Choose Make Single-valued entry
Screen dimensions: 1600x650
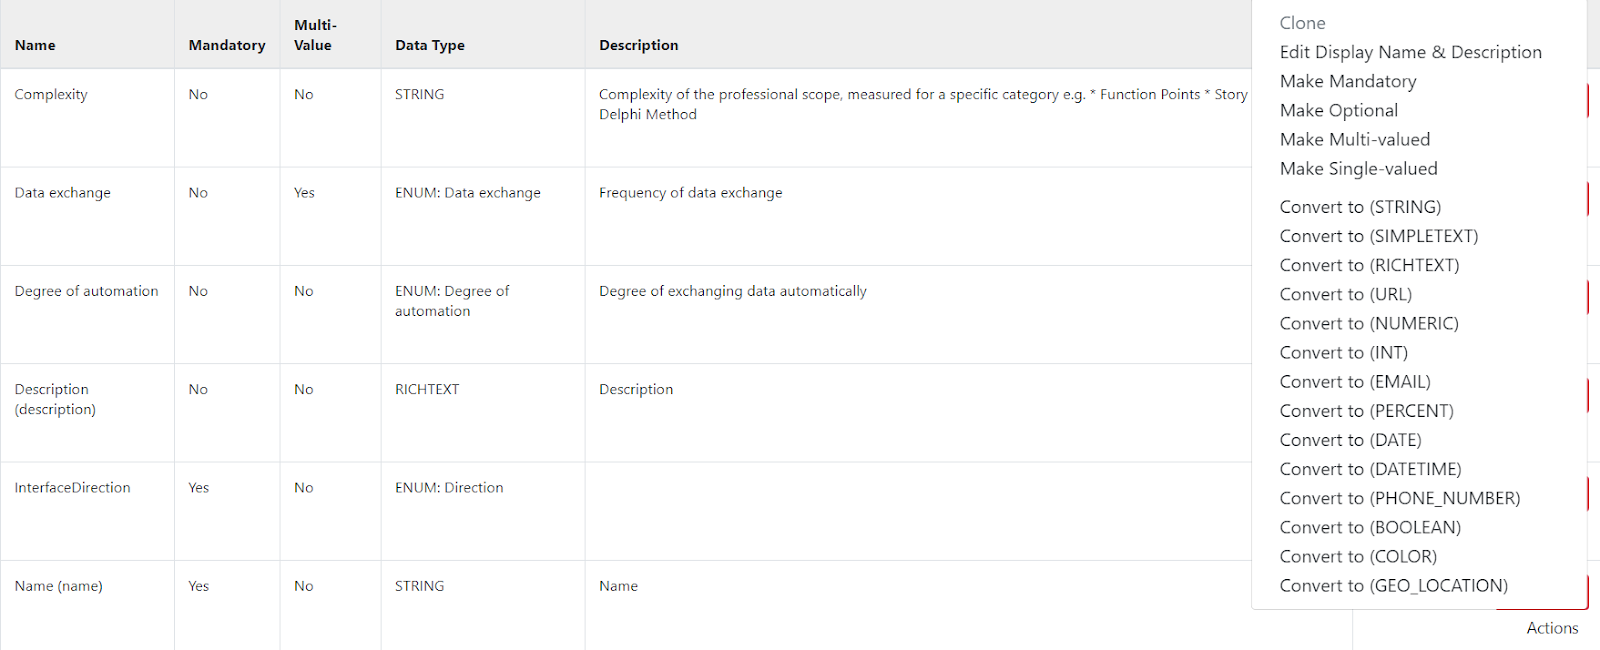coord(1359,168)
